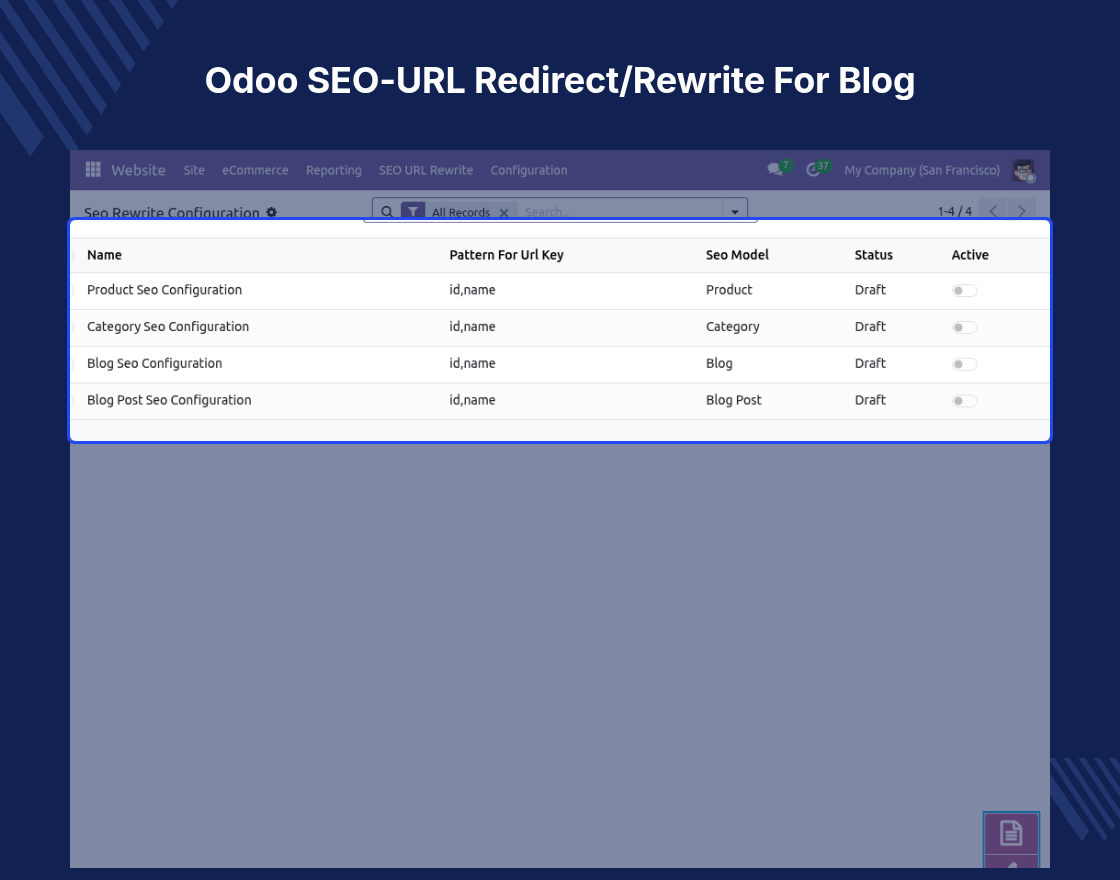Open the Website menu
1120x880 pixels.
click(x=139, y=170)
